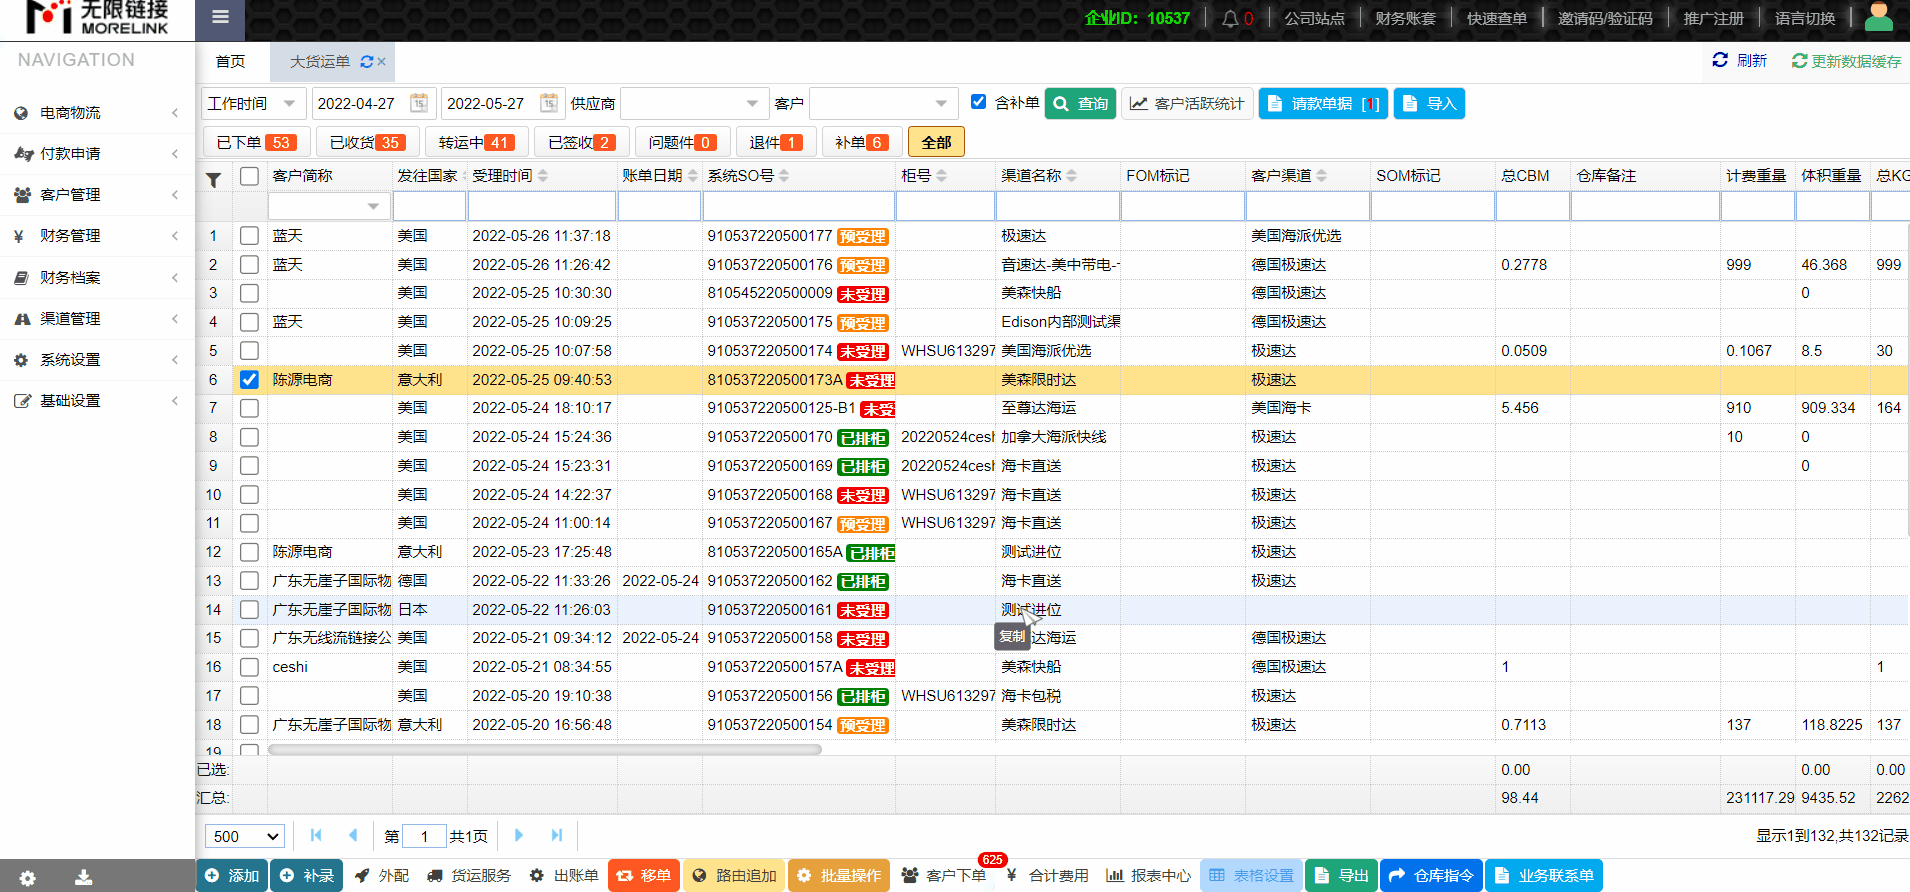Click the horizontal scrollbar under the table

coord(545,749)
